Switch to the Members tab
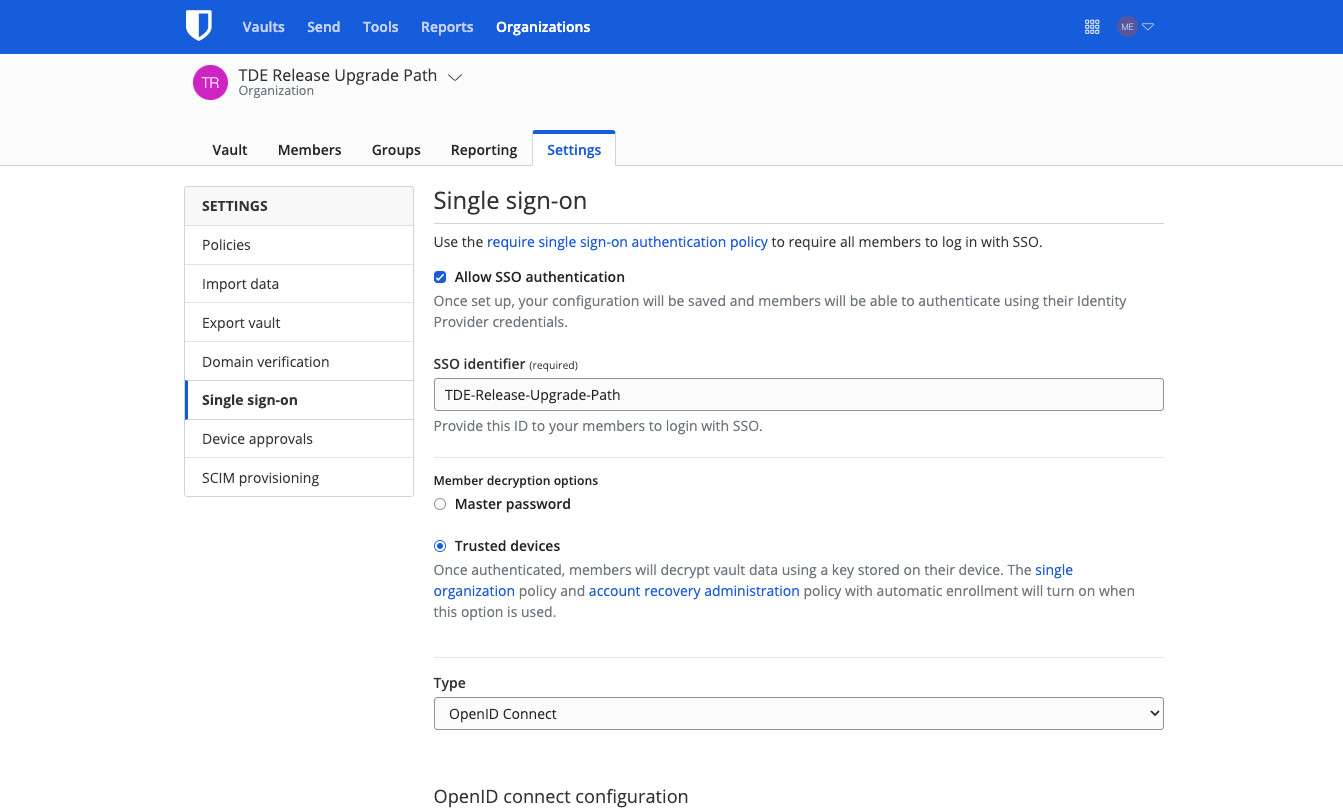 coord(309,149)
